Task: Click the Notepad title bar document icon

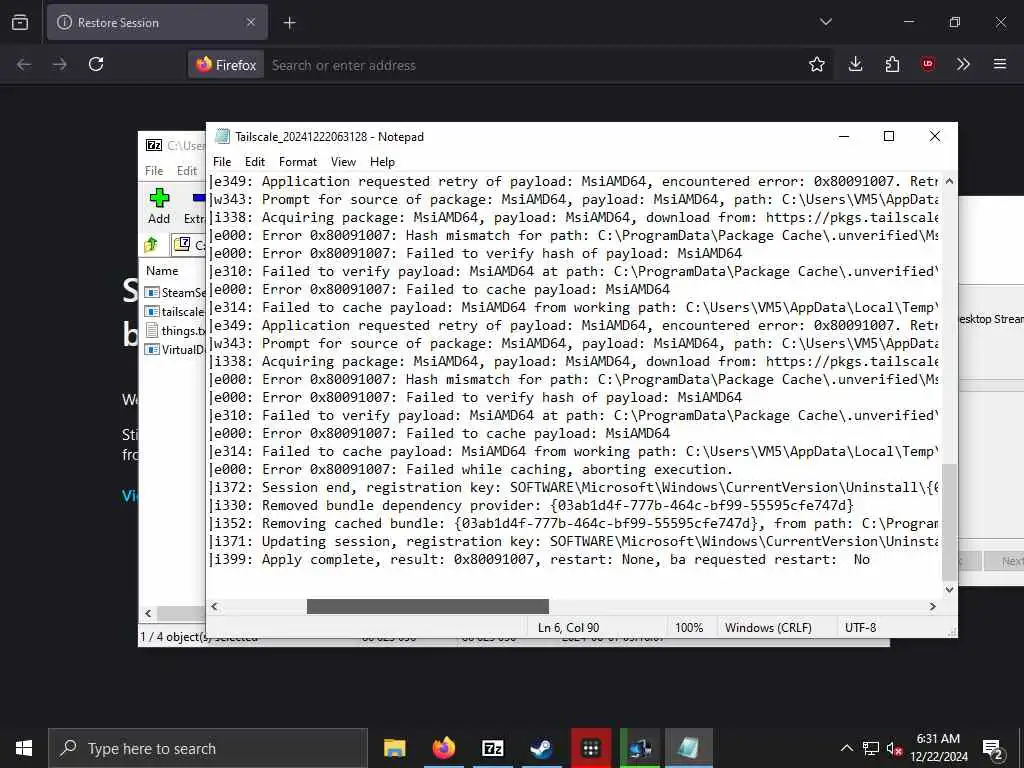Action: point(223,136)
